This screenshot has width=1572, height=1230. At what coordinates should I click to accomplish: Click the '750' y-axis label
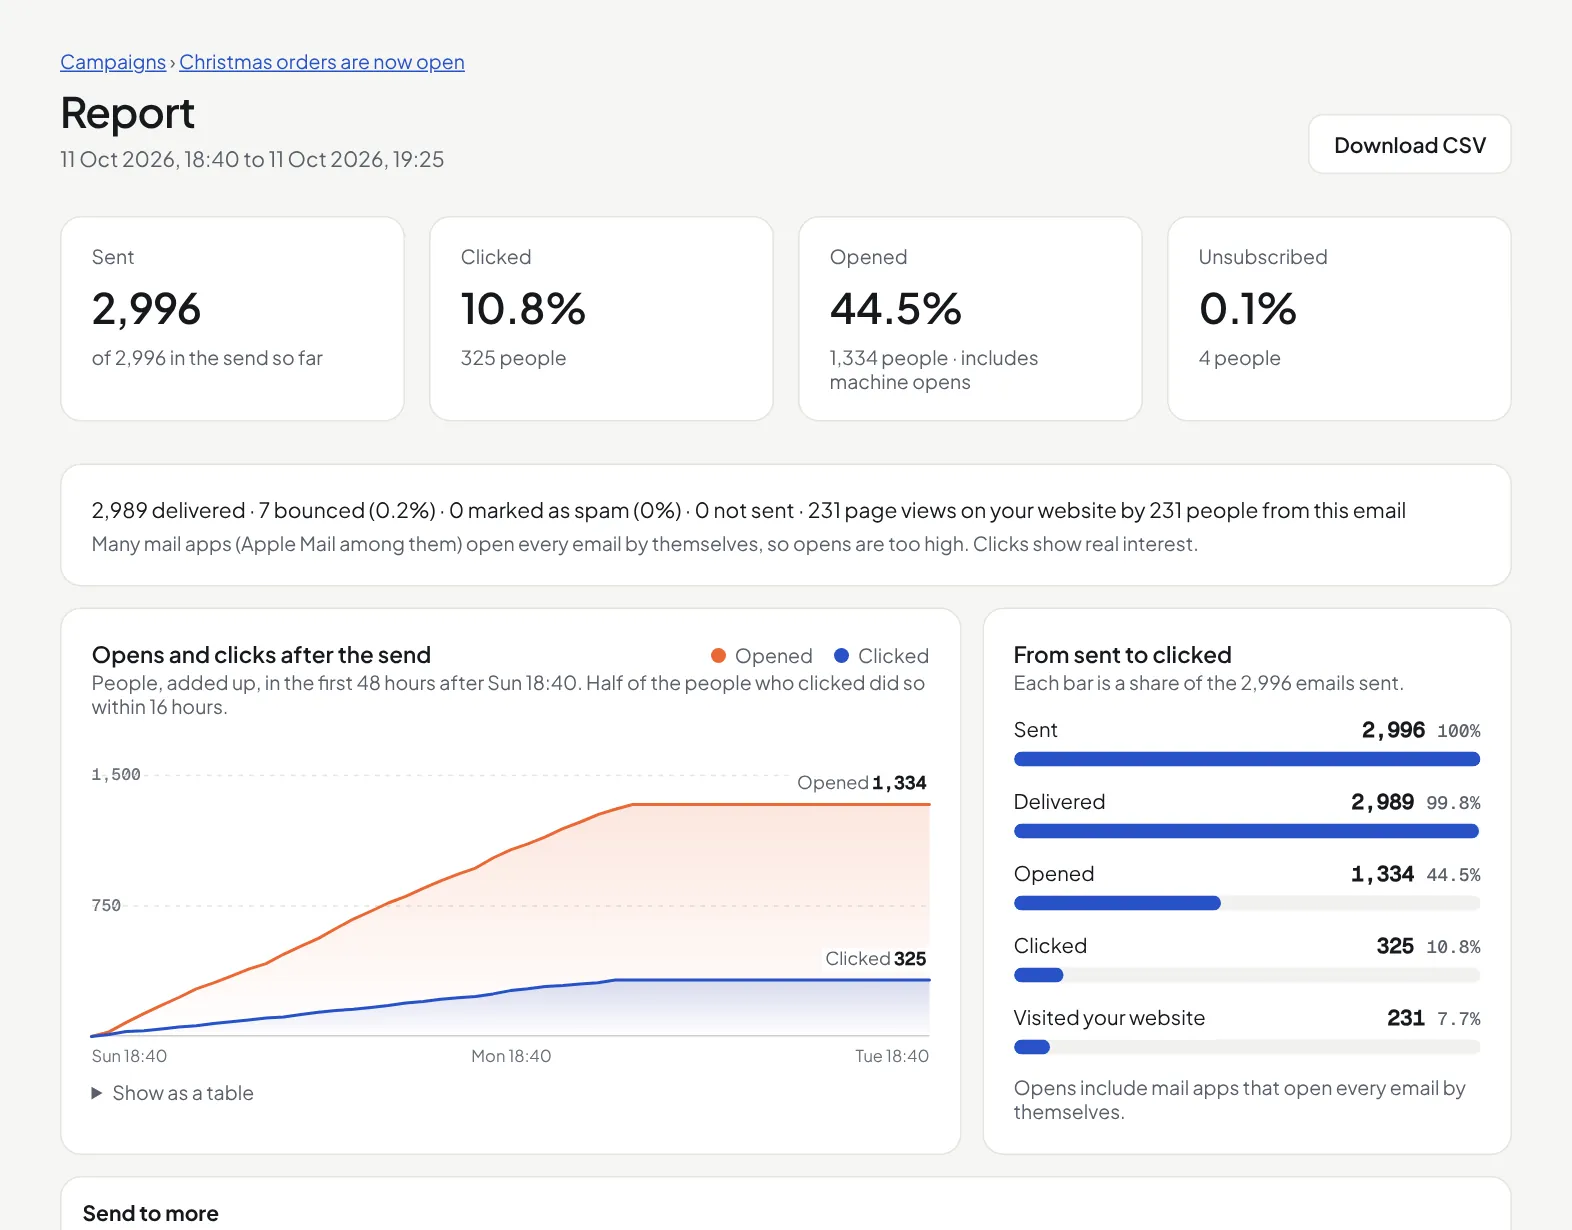(106, 906)
